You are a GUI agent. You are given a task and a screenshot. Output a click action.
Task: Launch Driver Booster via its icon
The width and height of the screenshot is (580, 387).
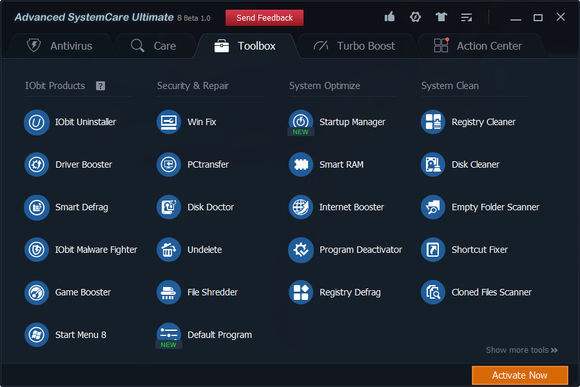37,165
